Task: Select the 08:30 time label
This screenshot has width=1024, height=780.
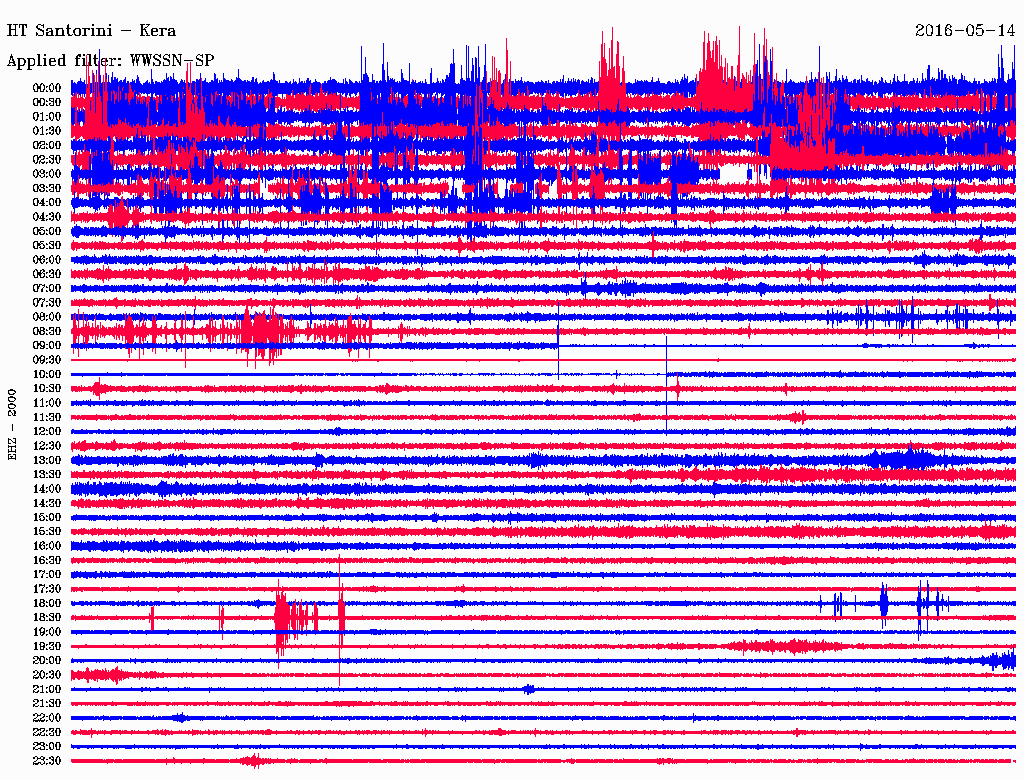Action: 47,331
